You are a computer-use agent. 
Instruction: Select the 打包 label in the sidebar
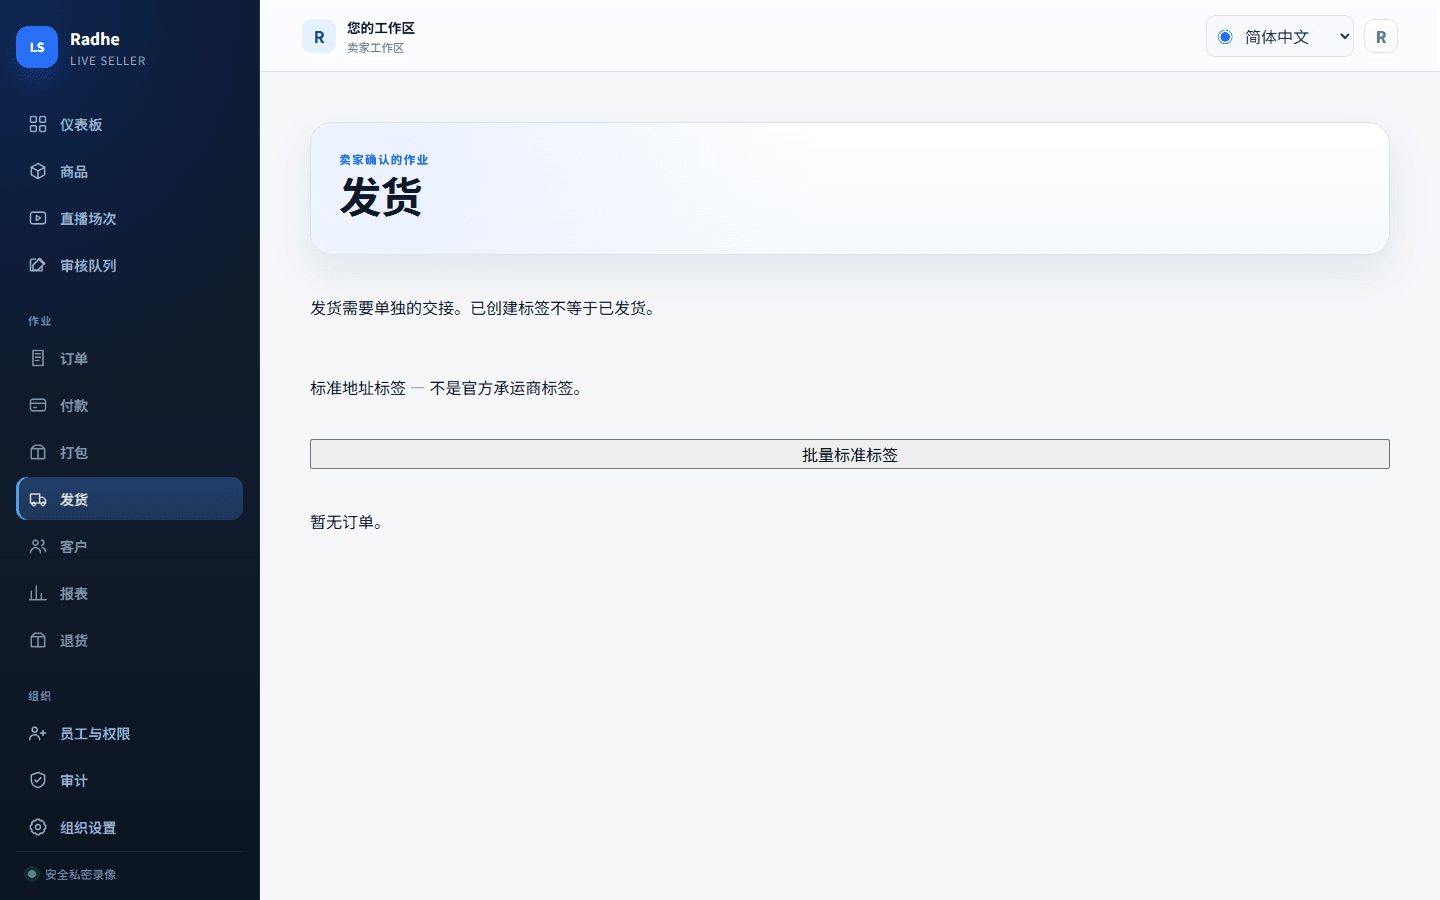pos(74,453)
